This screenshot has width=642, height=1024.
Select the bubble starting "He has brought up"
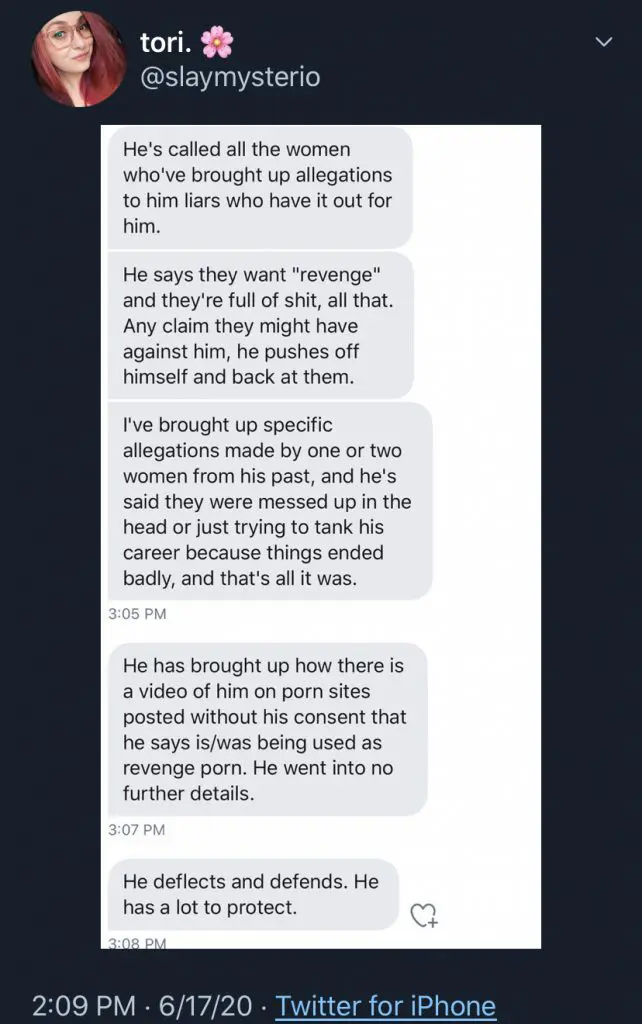[x=267, y=729]
